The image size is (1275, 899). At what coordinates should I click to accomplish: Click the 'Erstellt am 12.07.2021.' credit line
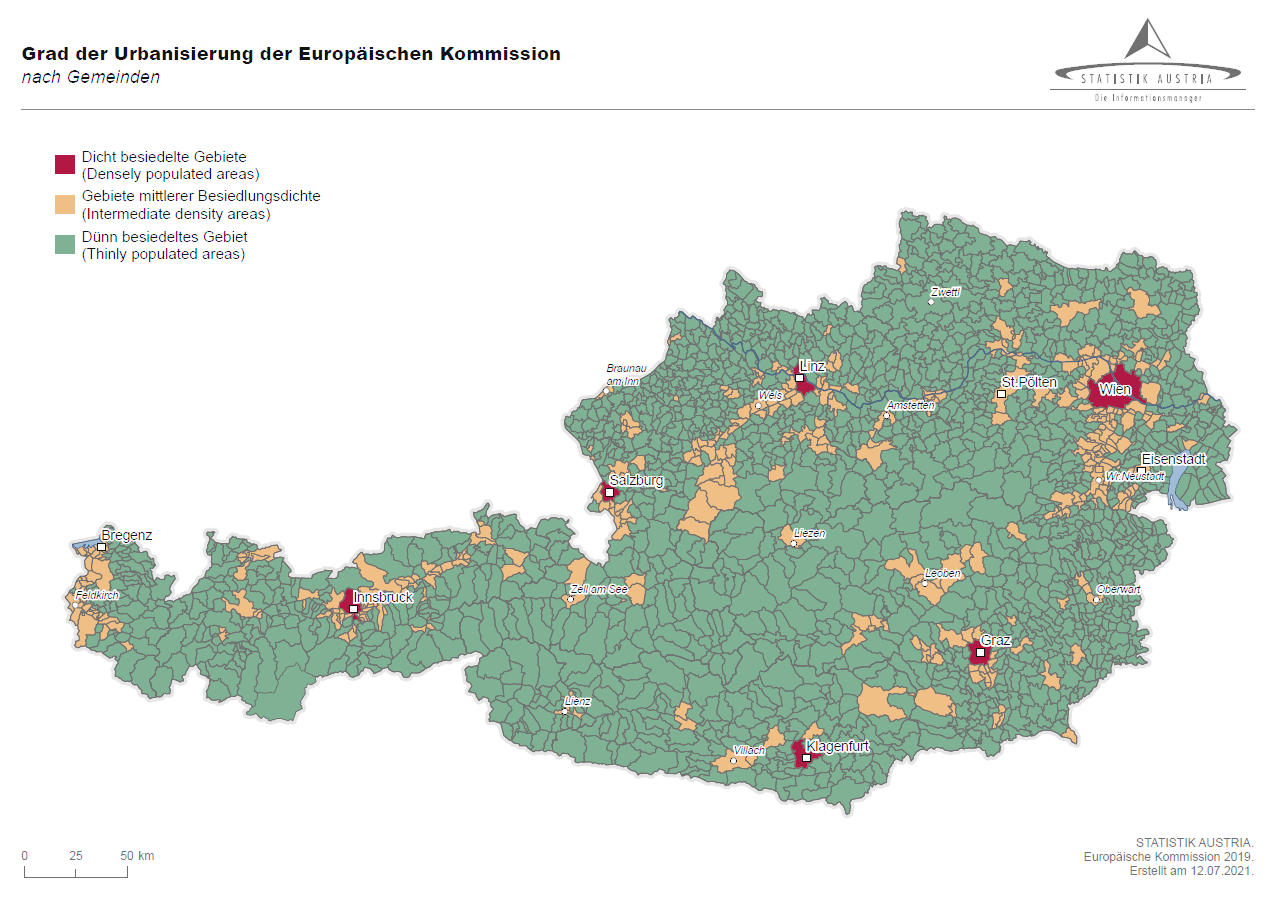[1191, 870]
